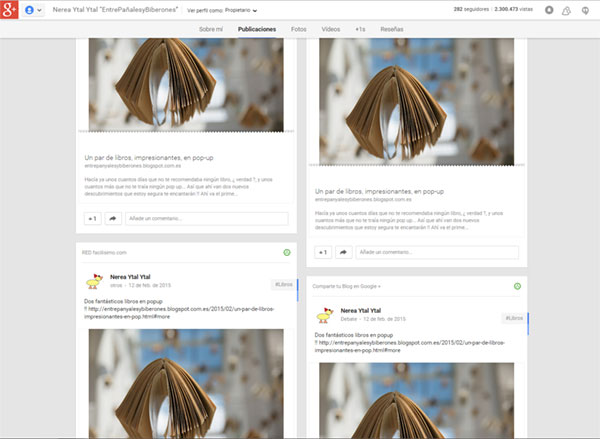Click green community icon on 'RED facilisimo.com' post
This screenshot has height=439, width=600.
(287, 253)
